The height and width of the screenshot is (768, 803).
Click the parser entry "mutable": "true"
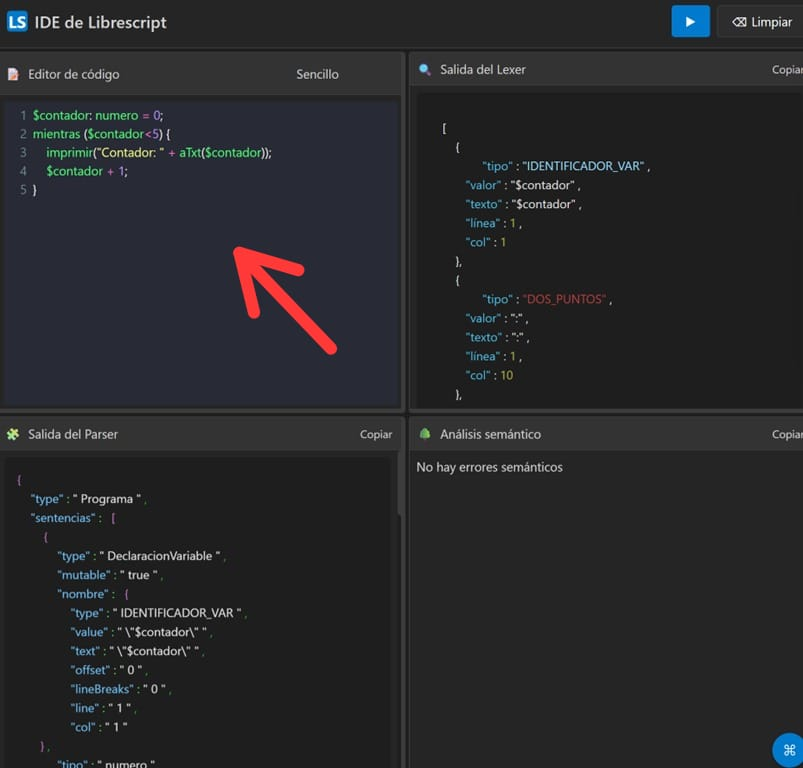110,575
